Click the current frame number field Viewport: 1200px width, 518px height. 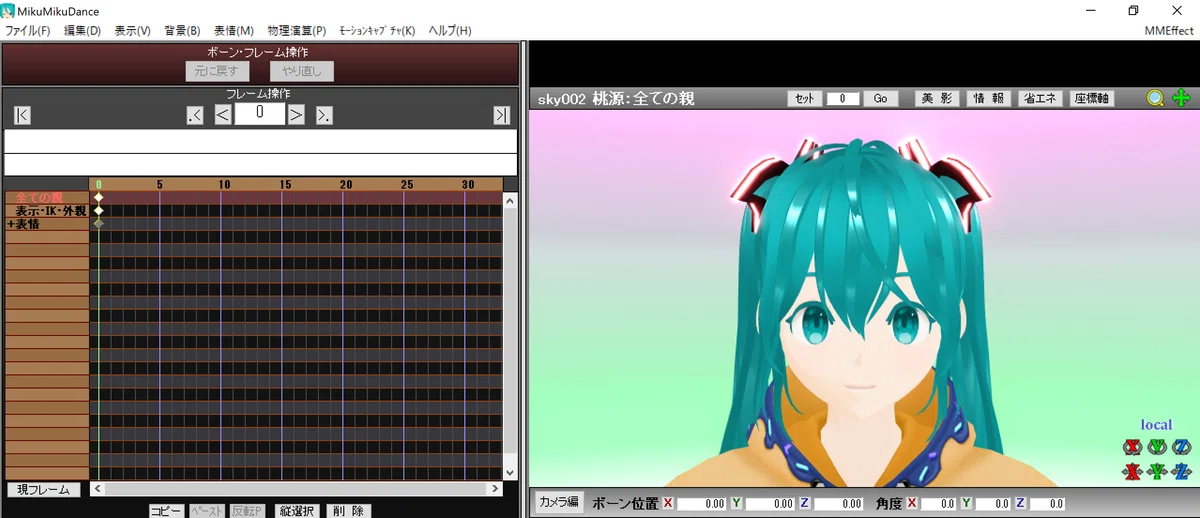click(x=260, y=113)
